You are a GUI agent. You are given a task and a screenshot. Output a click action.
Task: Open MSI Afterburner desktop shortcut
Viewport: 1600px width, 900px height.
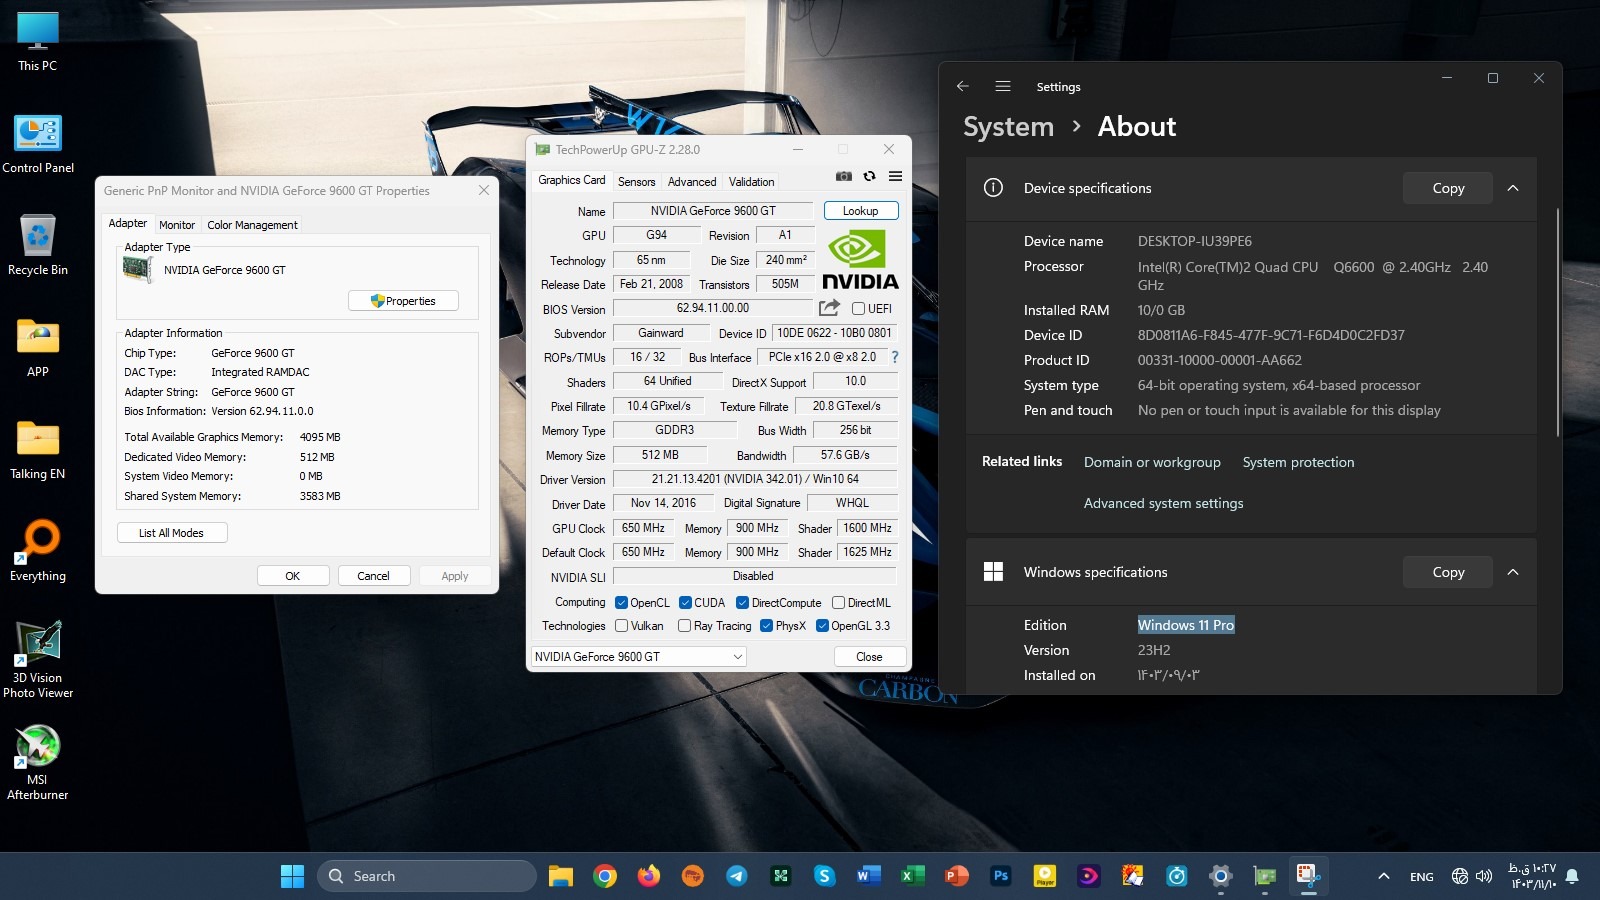coord(38,762)
